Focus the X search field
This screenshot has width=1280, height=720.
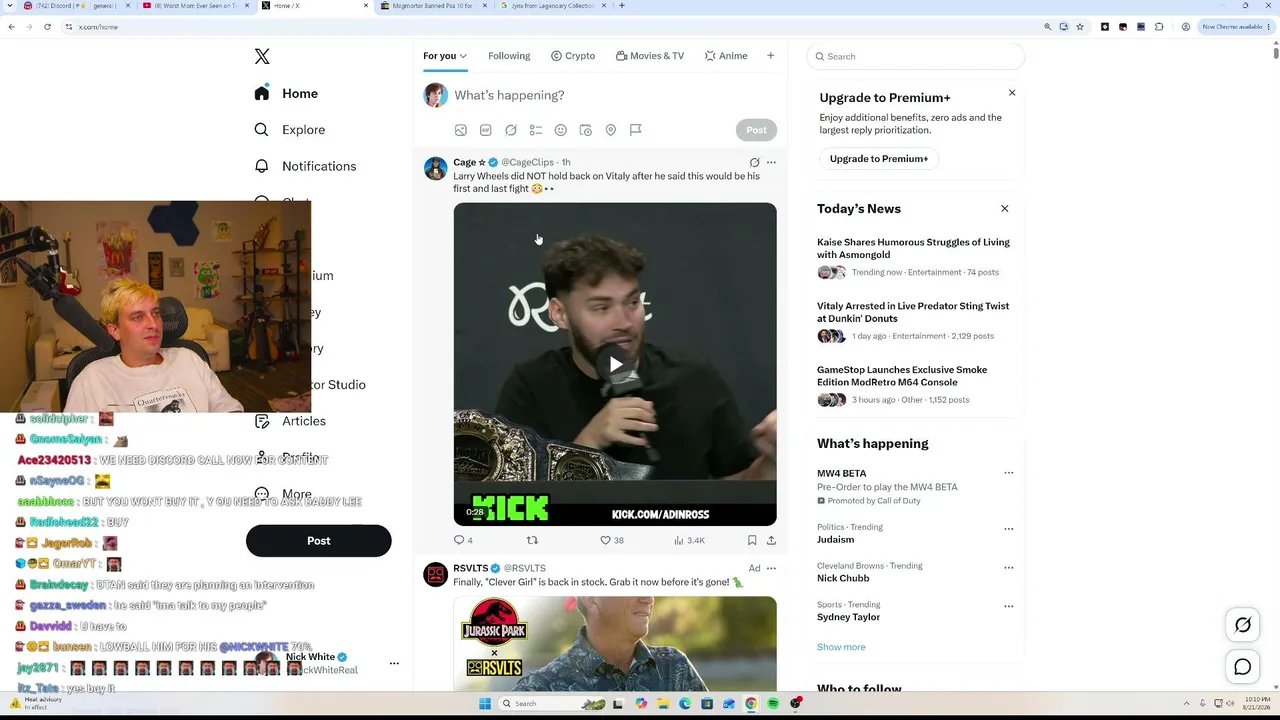coord(916,57)
